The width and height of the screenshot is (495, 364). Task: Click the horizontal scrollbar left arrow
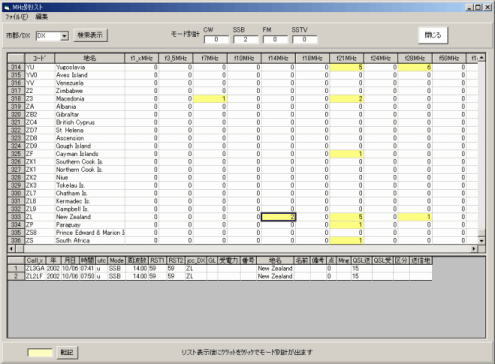coord(11,249)
